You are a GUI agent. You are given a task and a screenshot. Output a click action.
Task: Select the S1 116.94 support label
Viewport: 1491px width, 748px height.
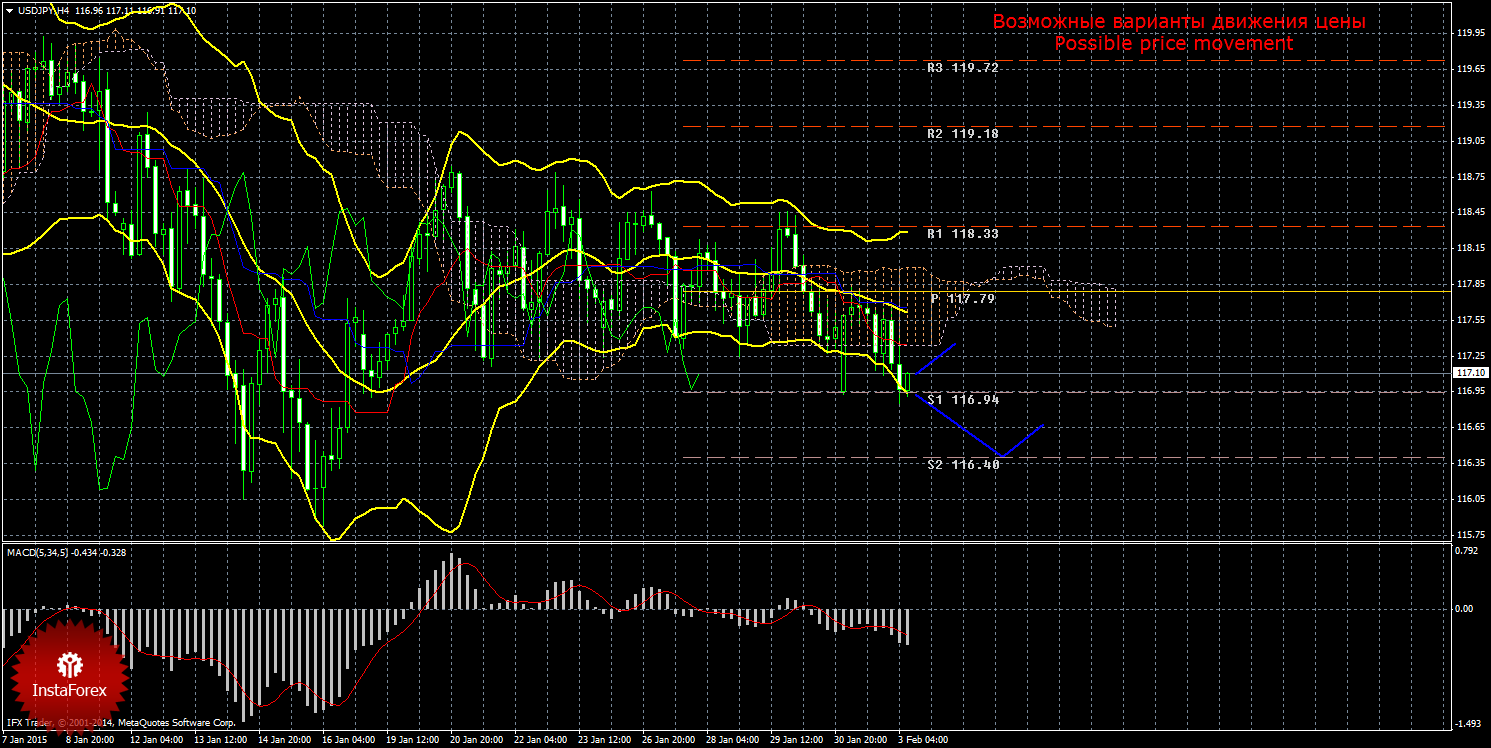(x=963, y=399)
